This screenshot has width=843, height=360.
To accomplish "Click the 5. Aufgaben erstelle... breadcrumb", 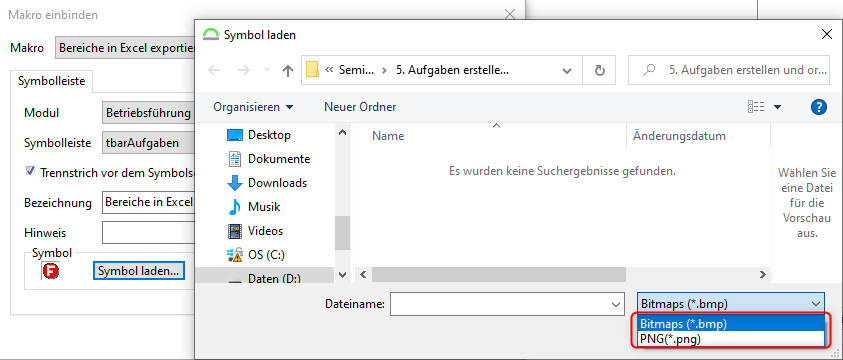I will tap(453, 70).
